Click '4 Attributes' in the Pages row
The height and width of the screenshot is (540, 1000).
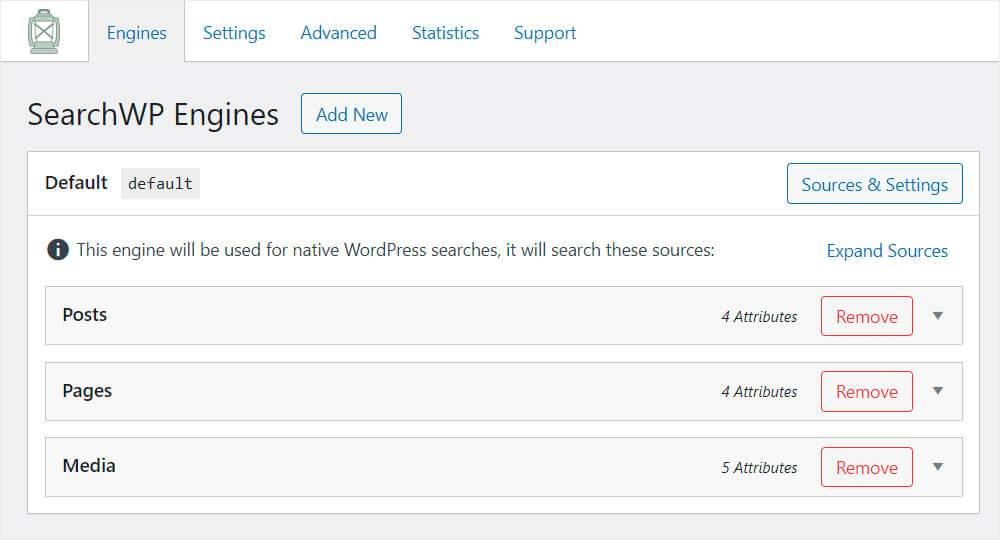(x=759, y=391)
